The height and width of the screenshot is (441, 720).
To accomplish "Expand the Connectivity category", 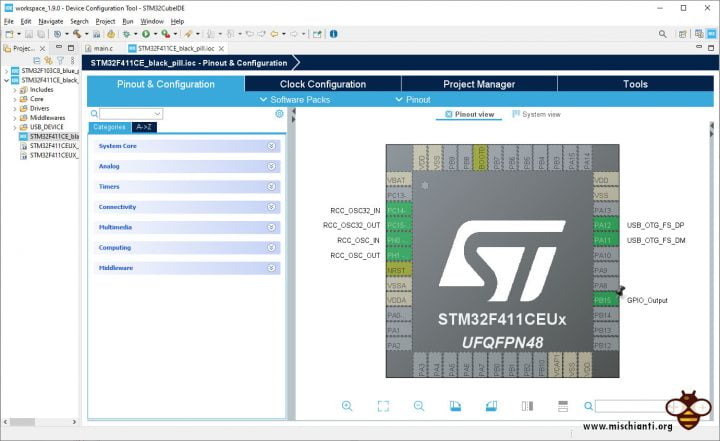I will point(187,207).
